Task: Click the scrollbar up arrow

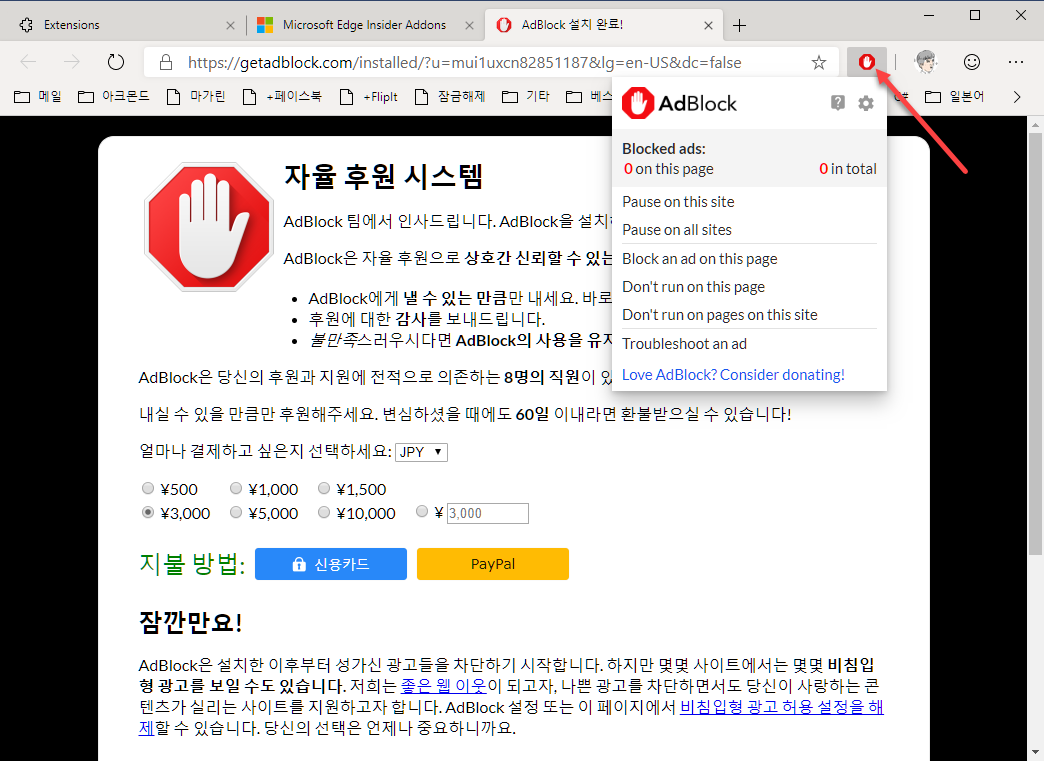Action: 1035,124
